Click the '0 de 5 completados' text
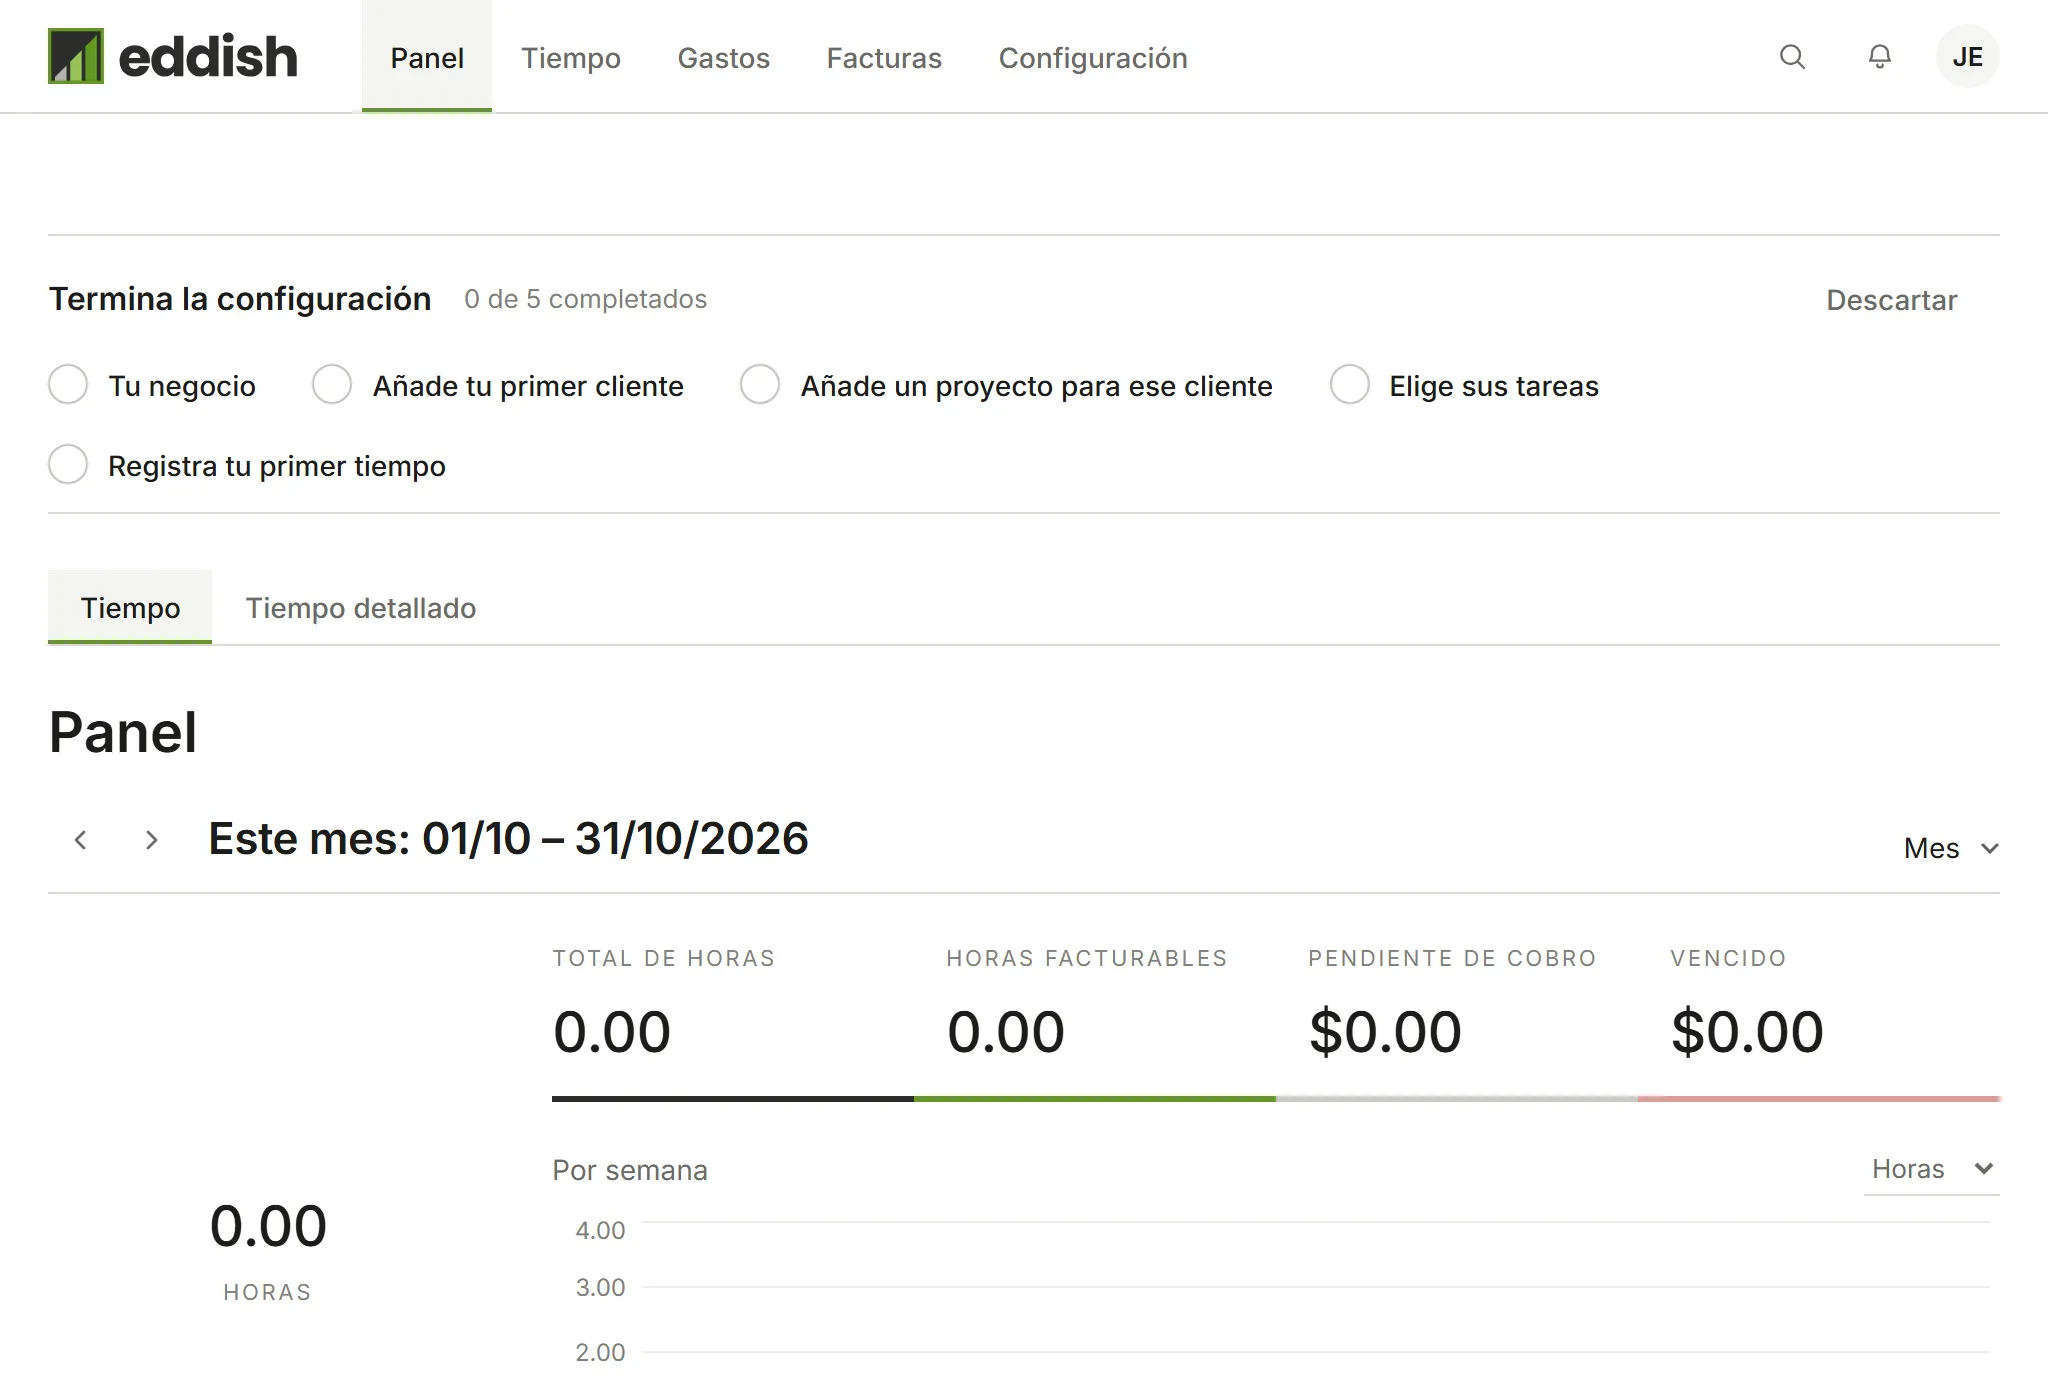Image resolution: width=2048 pixels, height=1400 pixels. pyautogui.click(x=585, y=299)
